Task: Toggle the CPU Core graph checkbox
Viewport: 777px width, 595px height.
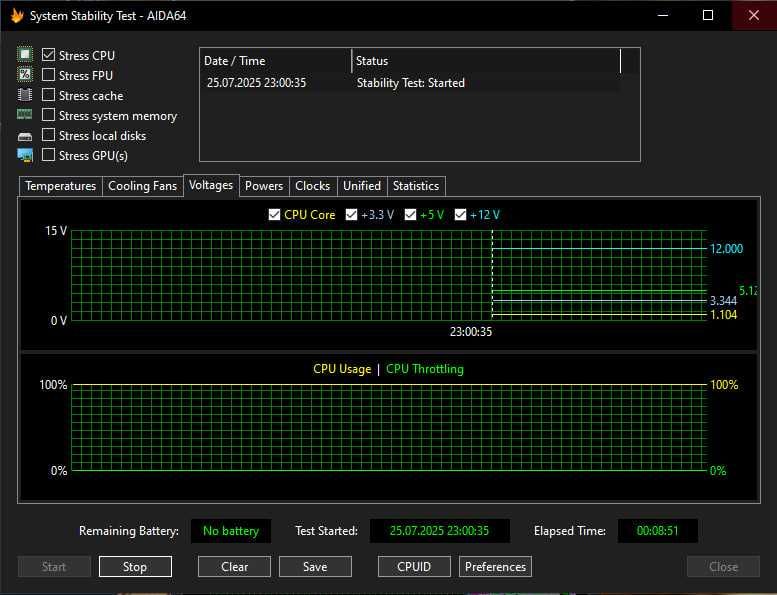Action: tap(275, 215)
